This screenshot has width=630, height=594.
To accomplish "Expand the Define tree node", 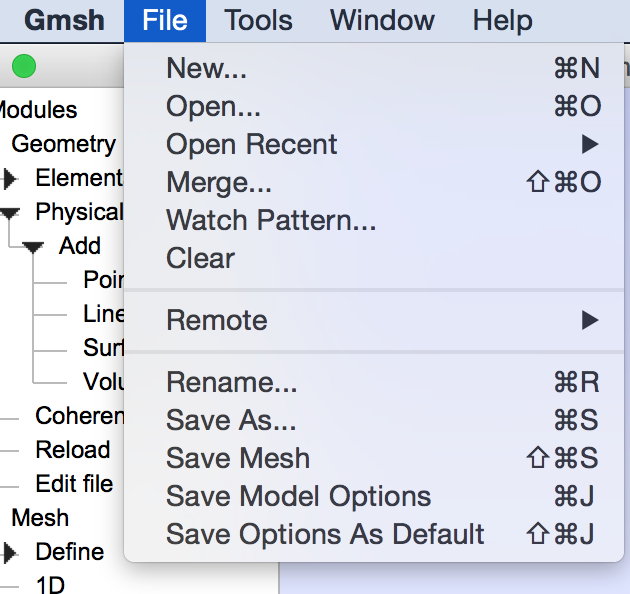I will coord(10,553).
